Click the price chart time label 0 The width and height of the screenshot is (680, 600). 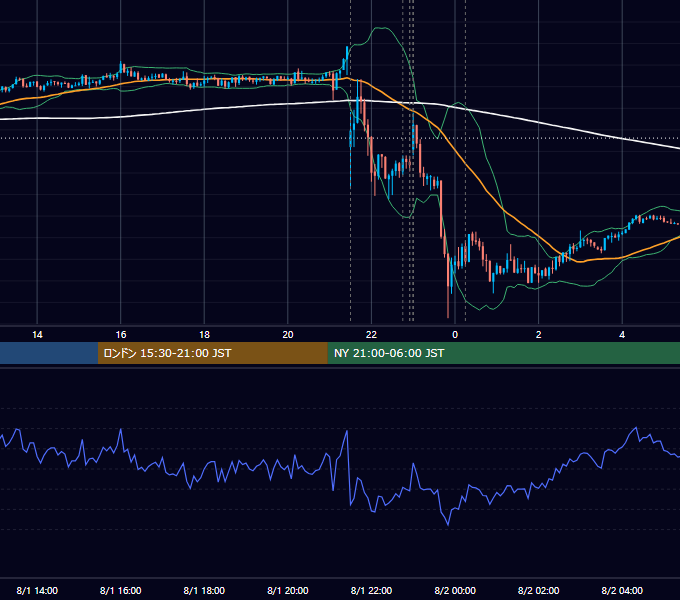click(x=455, y=335)
